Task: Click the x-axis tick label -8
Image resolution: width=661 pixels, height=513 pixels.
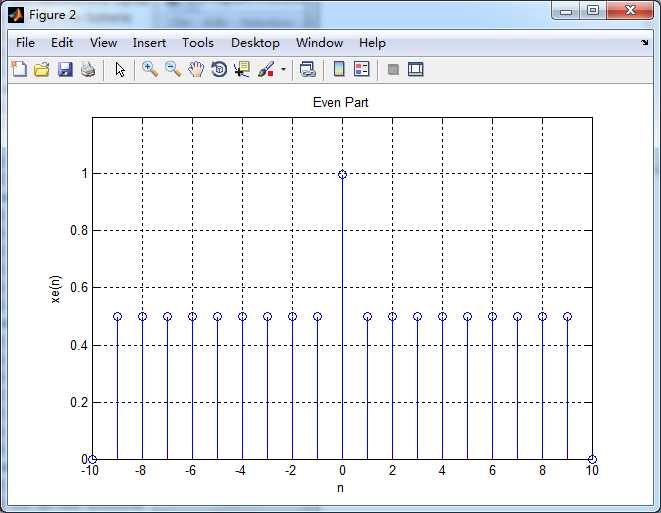Action: (x=141, y=470)
